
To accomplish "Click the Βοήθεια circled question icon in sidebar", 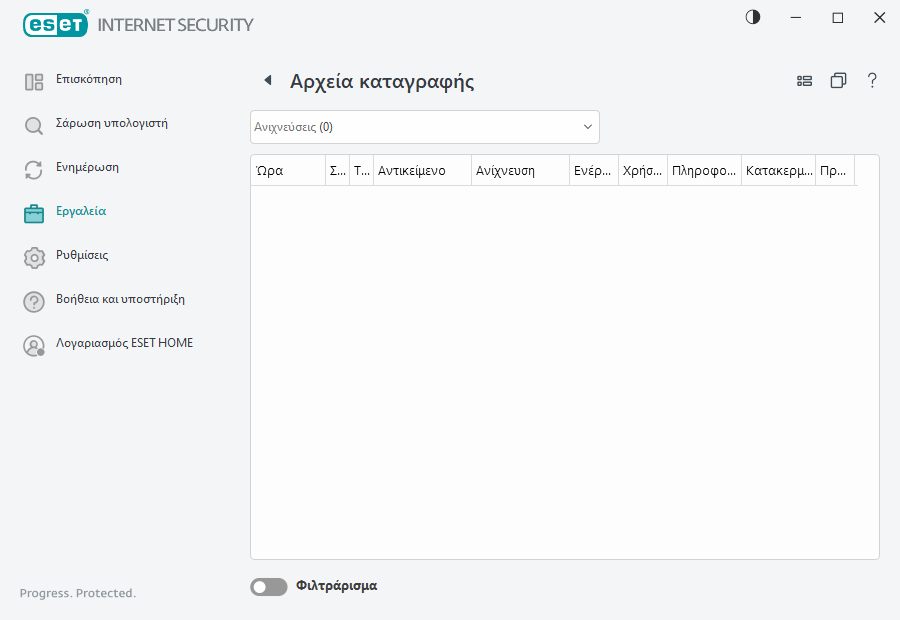I will pos(33,300).
